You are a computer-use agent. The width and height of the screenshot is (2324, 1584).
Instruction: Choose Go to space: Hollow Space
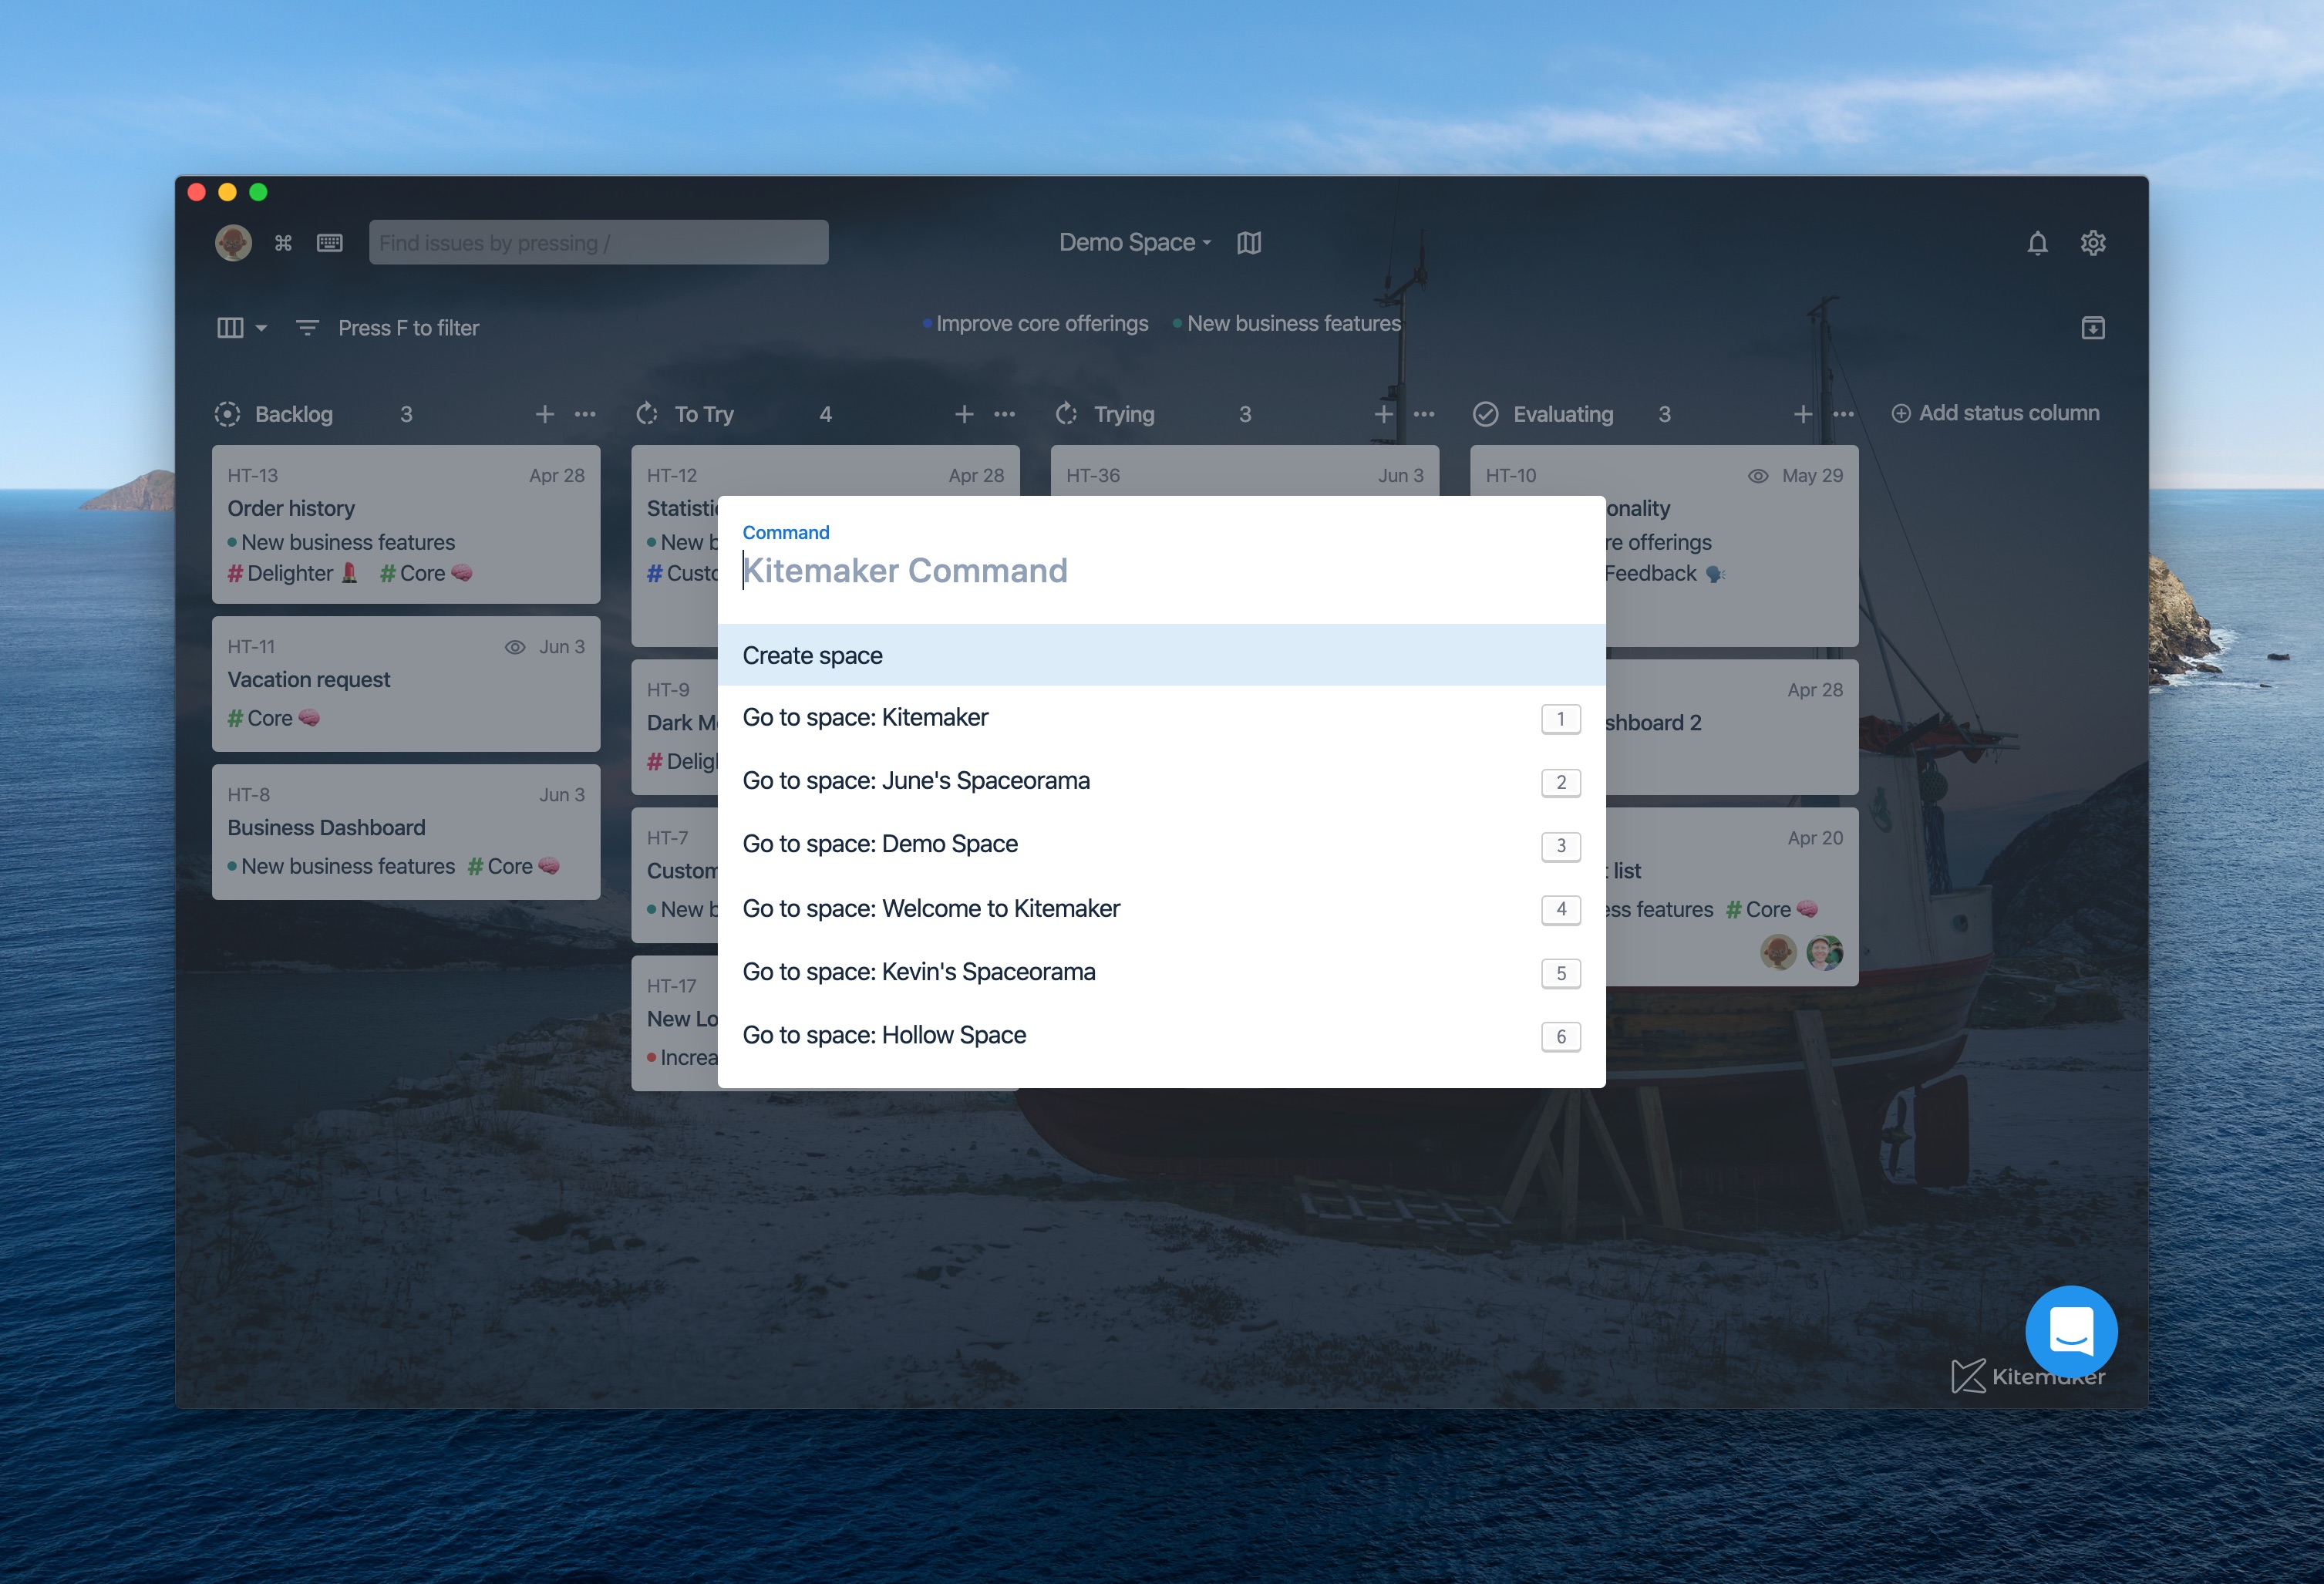click(x=1162, y=1036)
